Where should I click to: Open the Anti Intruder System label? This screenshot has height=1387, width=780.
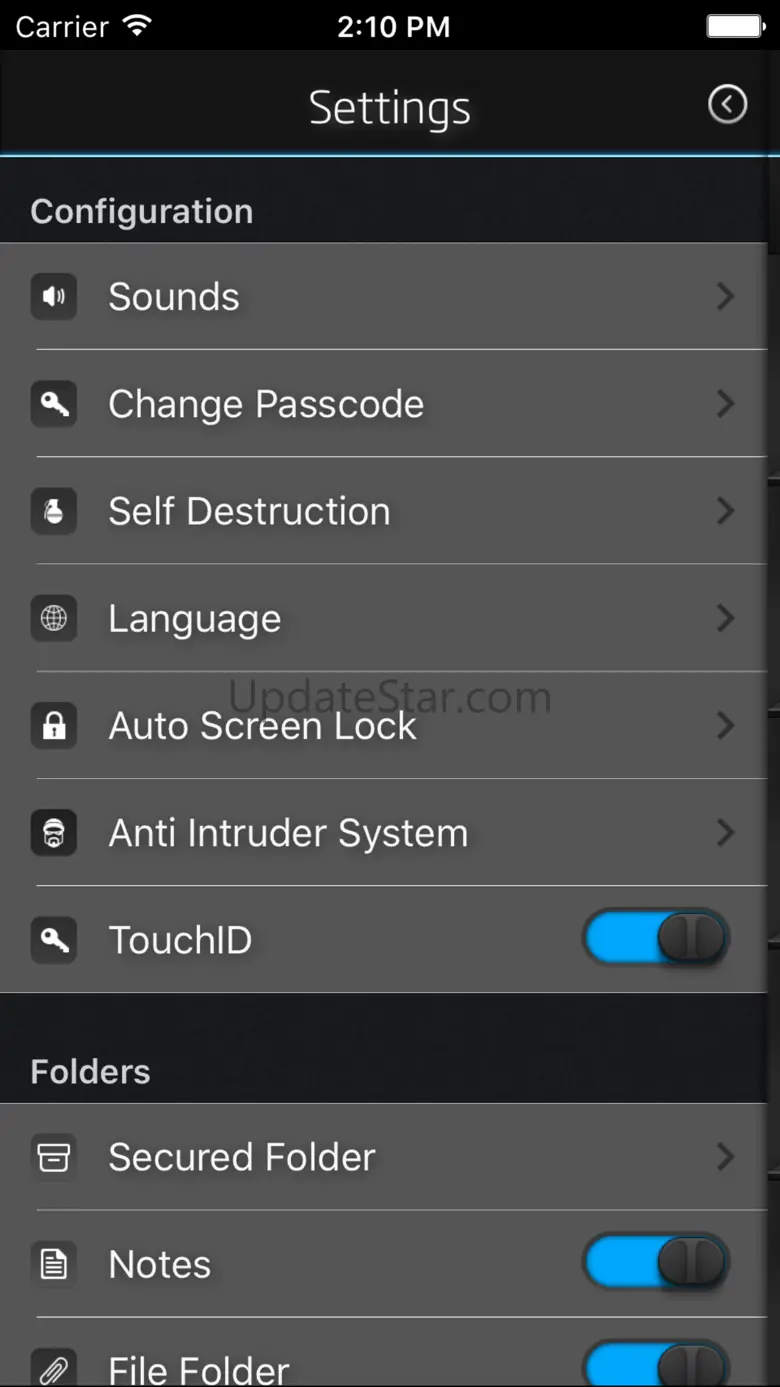click(288, 833)
